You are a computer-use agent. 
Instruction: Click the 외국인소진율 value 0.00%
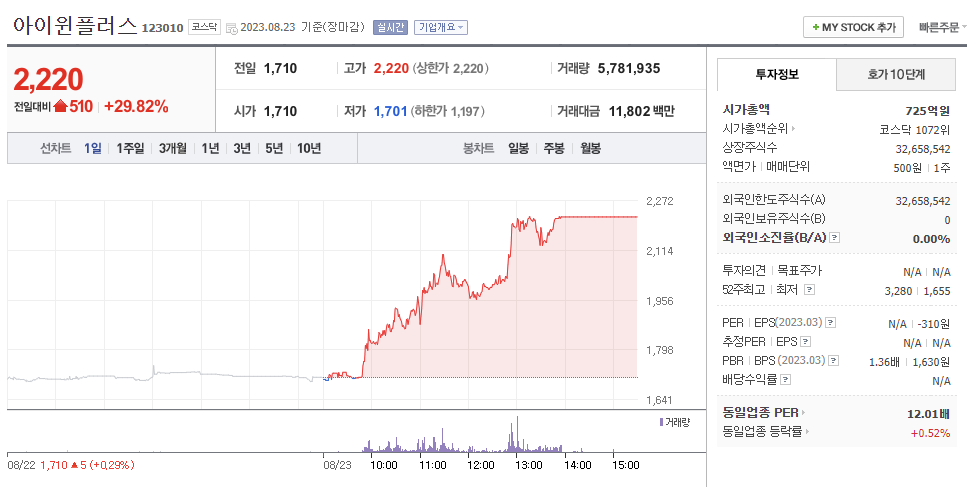coord(931,239)
